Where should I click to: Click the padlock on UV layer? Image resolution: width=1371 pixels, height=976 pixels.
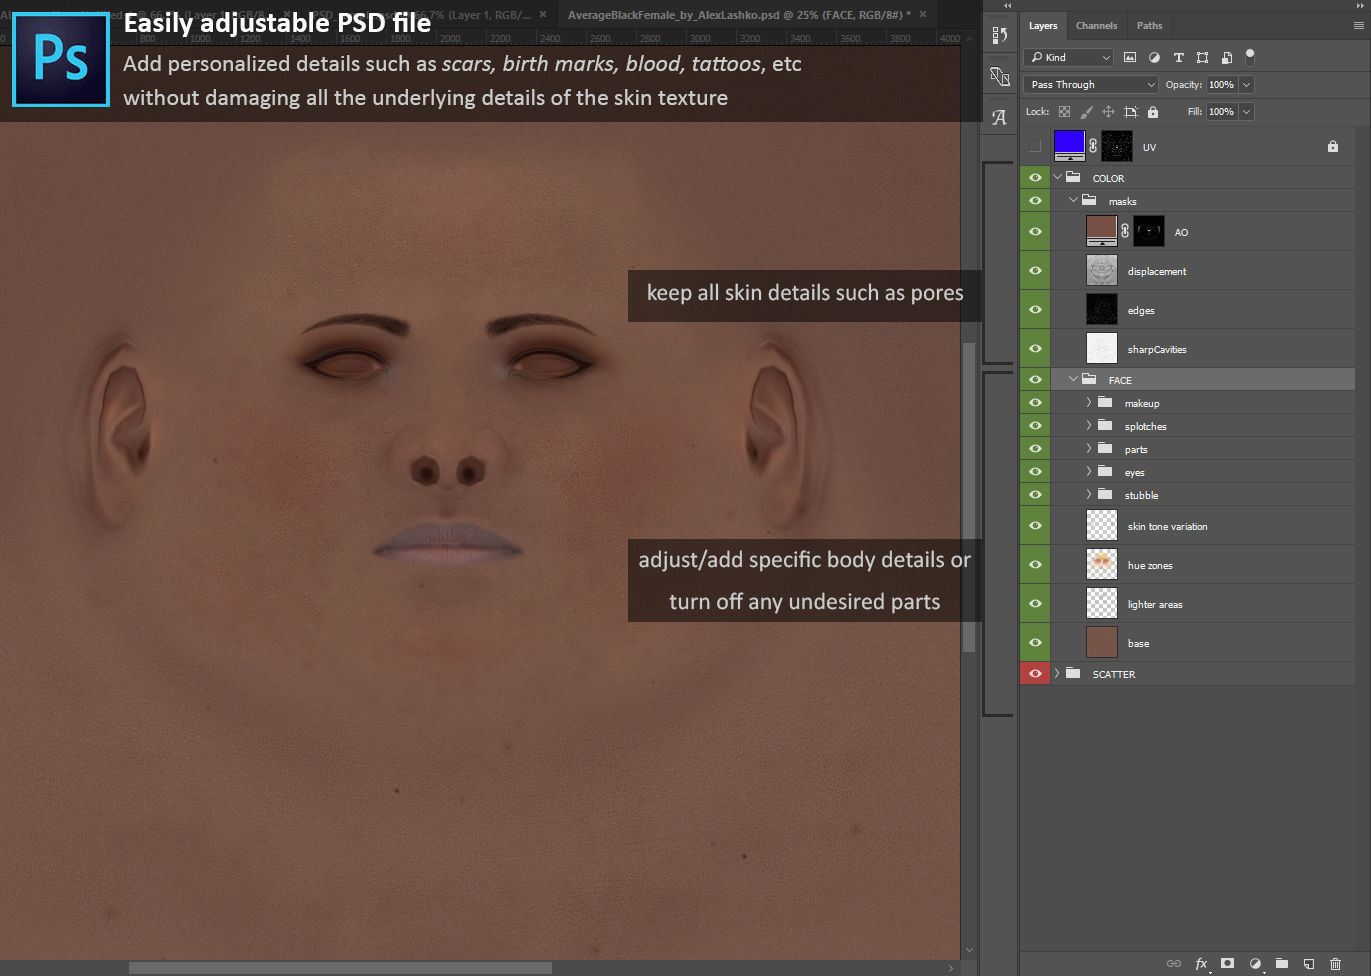click(1333, 146)
